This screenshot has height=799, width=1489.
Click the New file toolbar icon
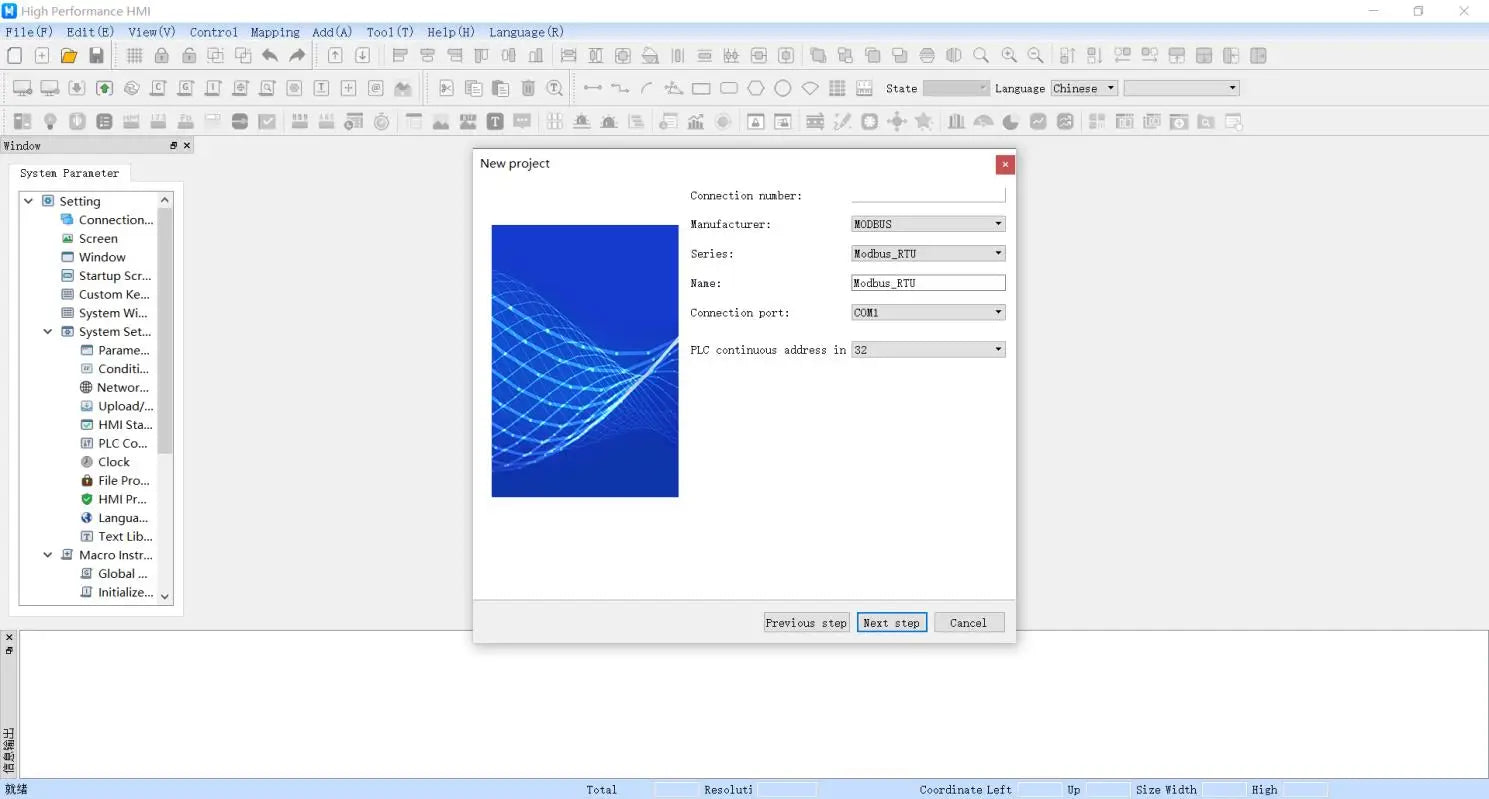click(14, 56)
